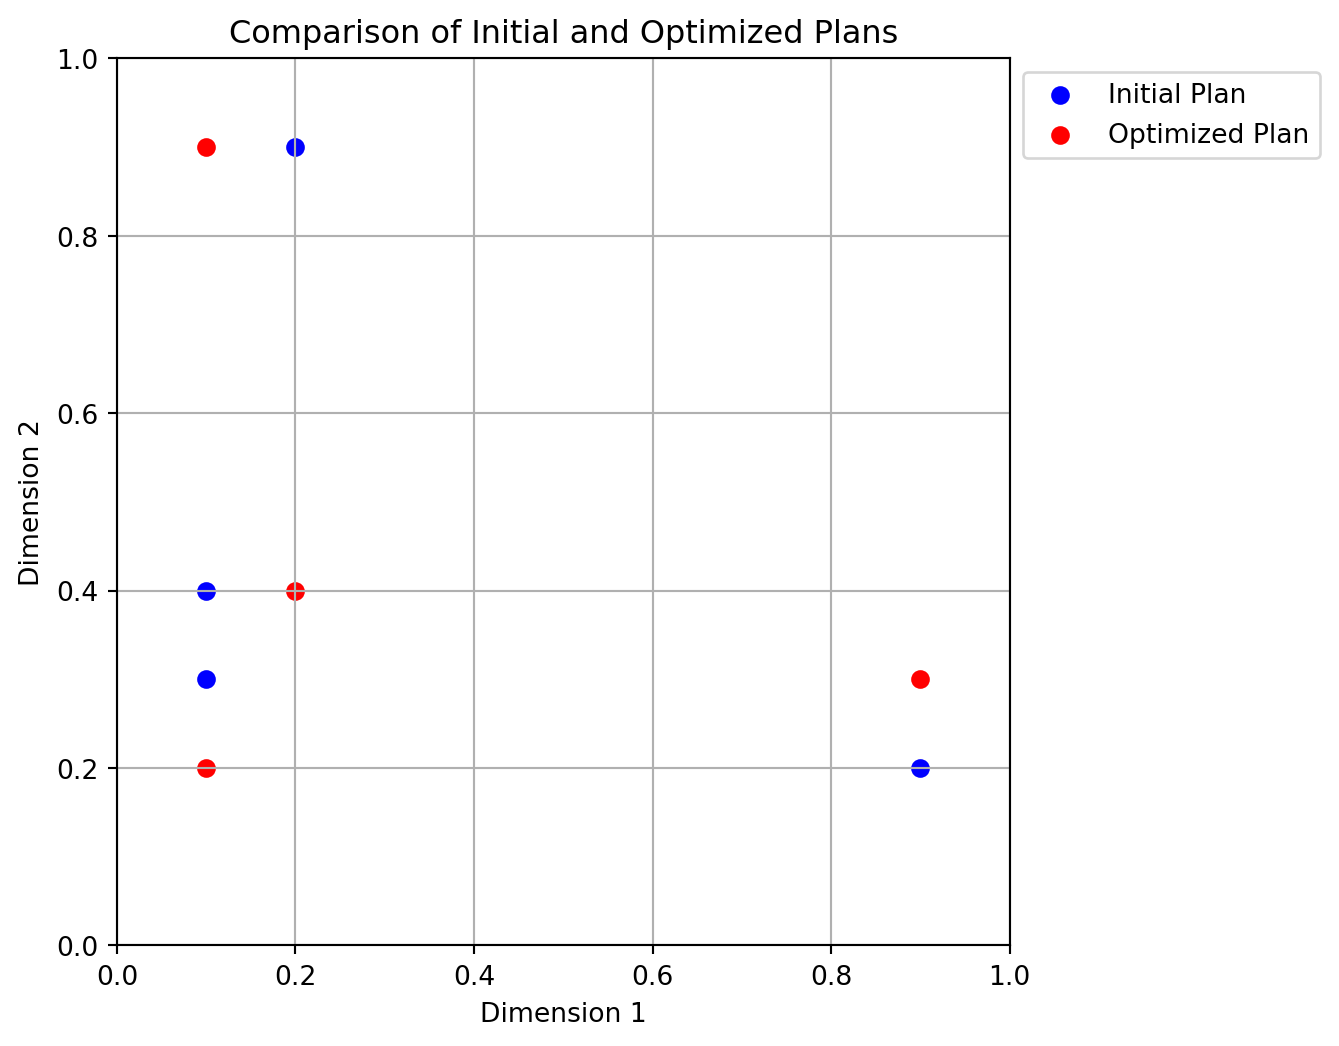Click the red Optimized Plan legend marker
The image size is (1339, 1046).
1060,134
